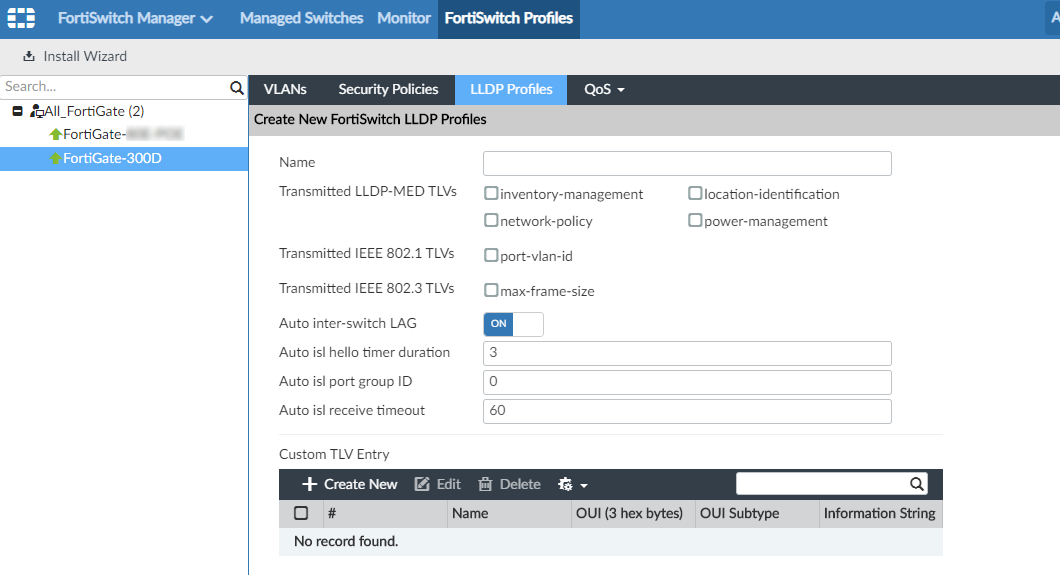Go to the Managed Switches tab
This screenshot has height=575, width=1060.
(301, 18)
